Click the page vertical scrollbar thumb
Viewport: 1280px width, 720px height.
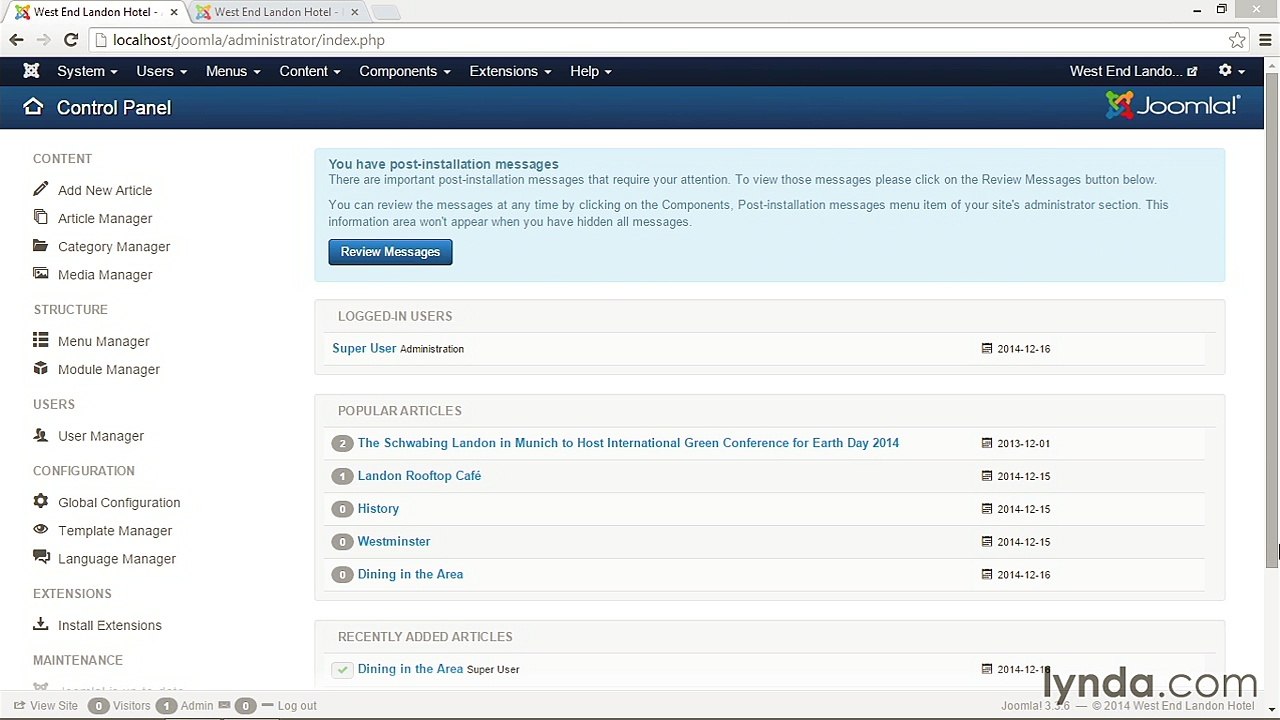[x=1272, y=320]
